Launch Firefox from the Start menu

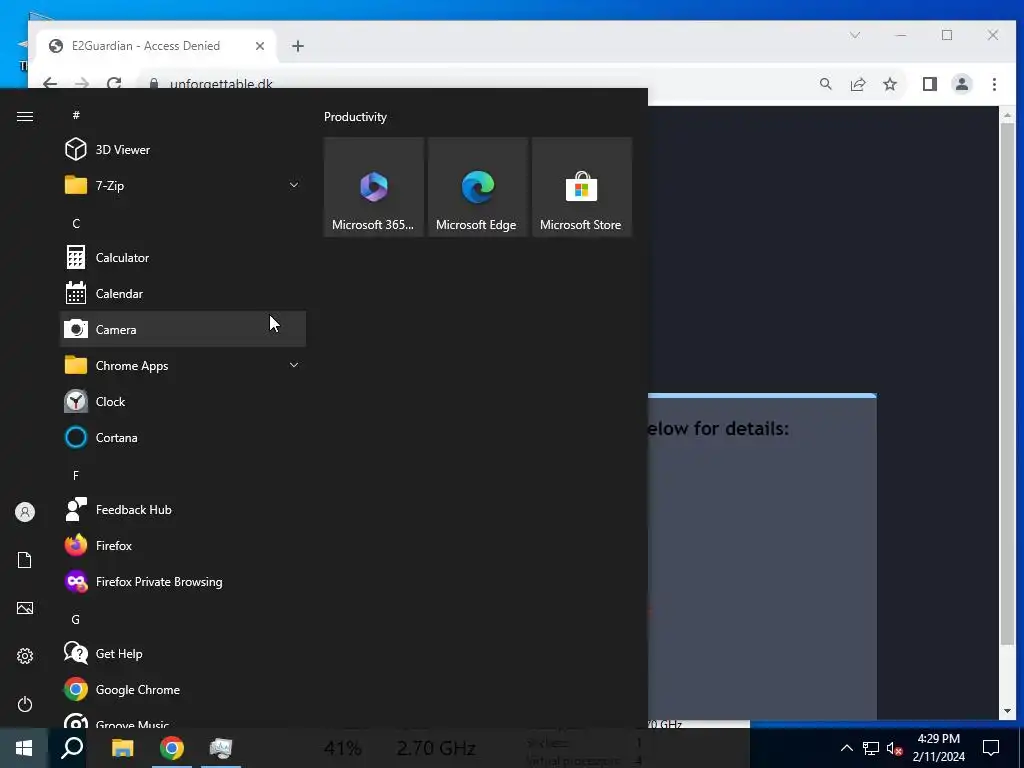(x=182, y=545)
